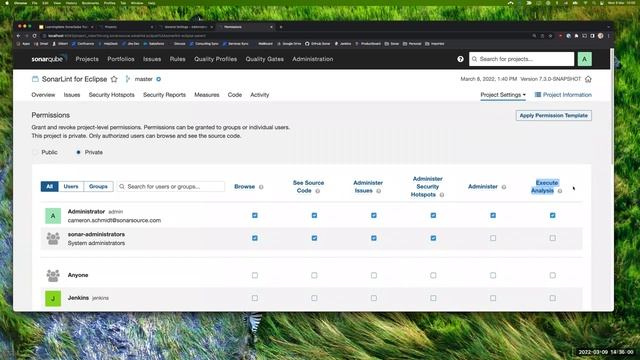The image size is (640, 360).
Task: Click the project icon left of SonarLint title
Action: [x=35, y=79]
